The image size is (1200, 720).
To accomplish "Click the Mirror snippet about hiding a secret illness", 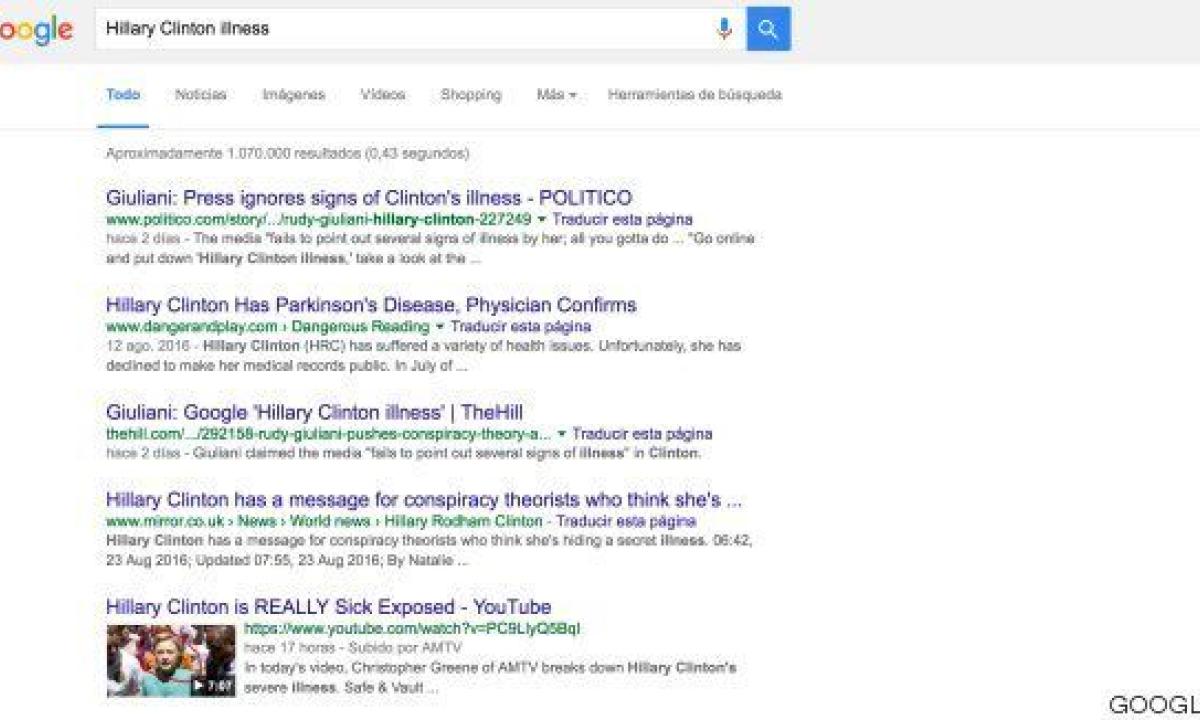I will coord(429,550).
